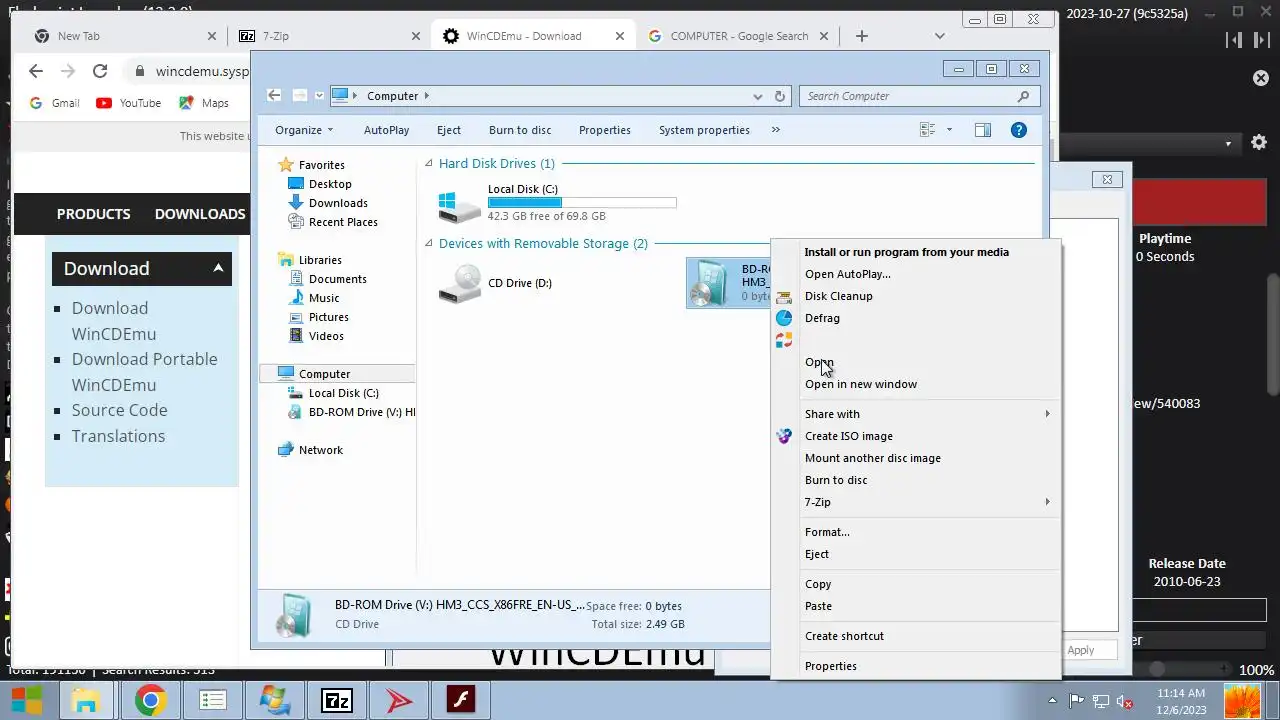Go back in Chrome browser

pos(36,71)
